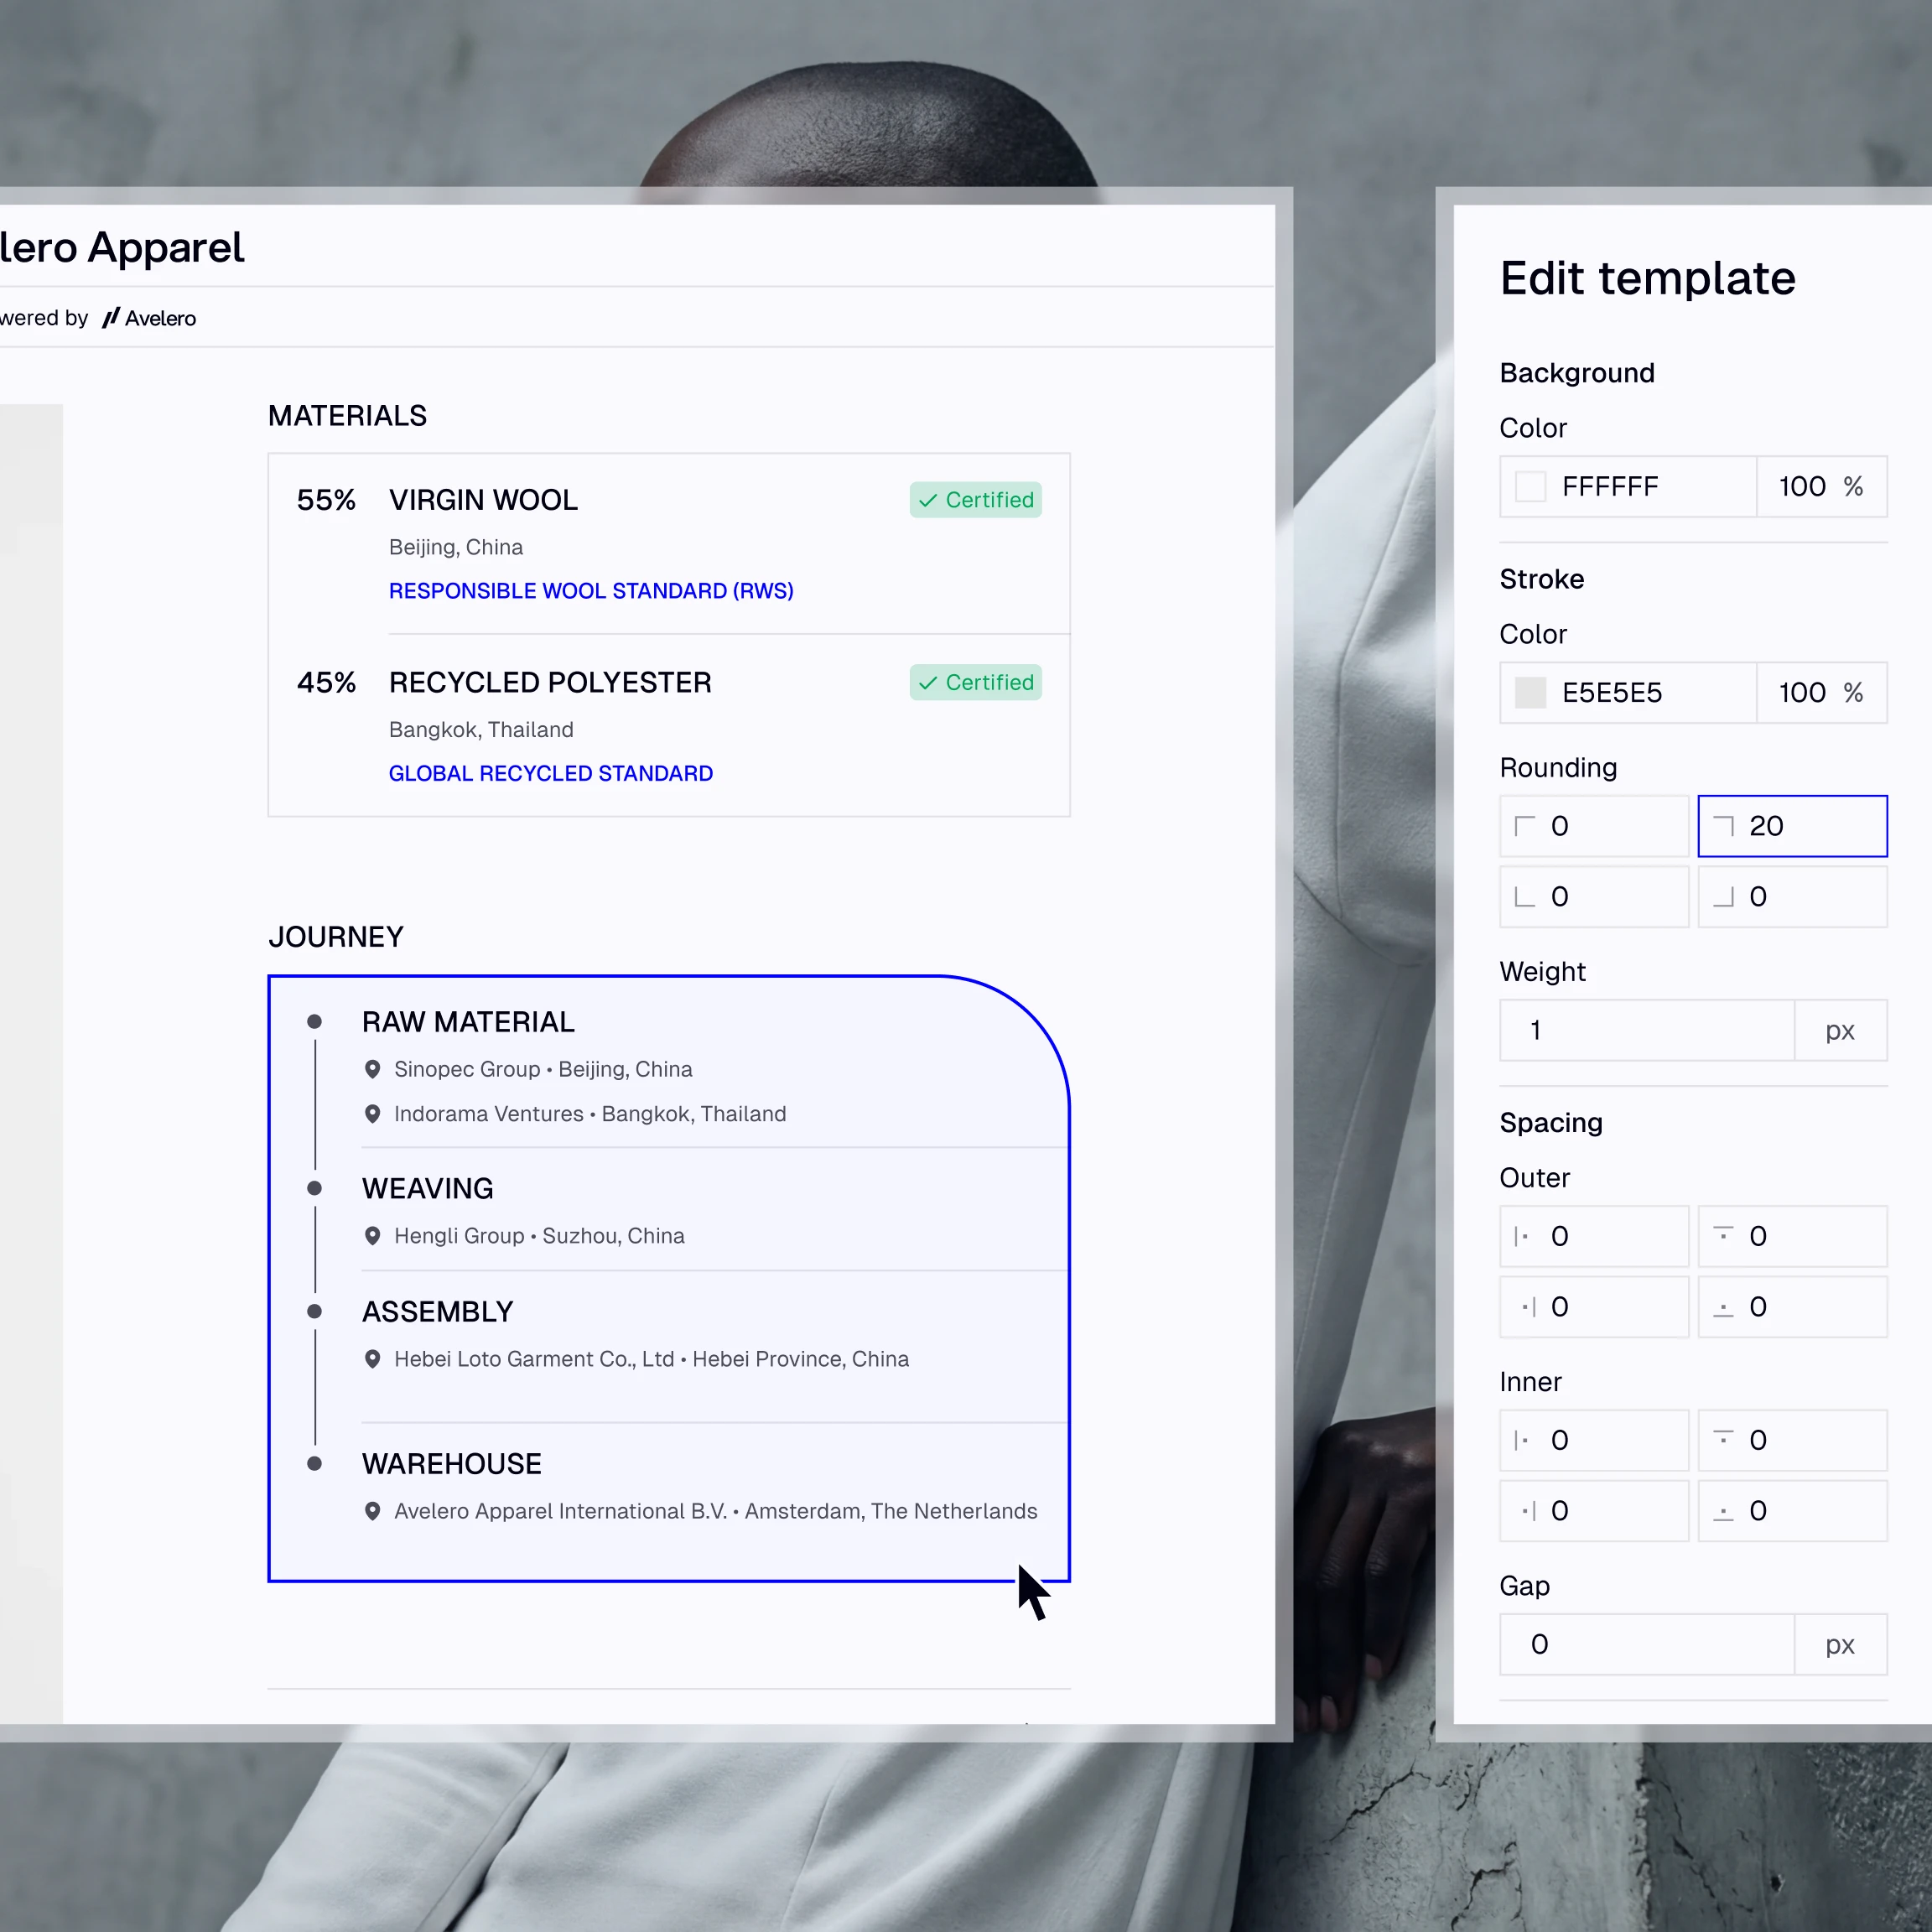This screenshot has width=1932, height=1932.
Task: Select the top-right rounding field showing 20
Action: click(1792, 826)
